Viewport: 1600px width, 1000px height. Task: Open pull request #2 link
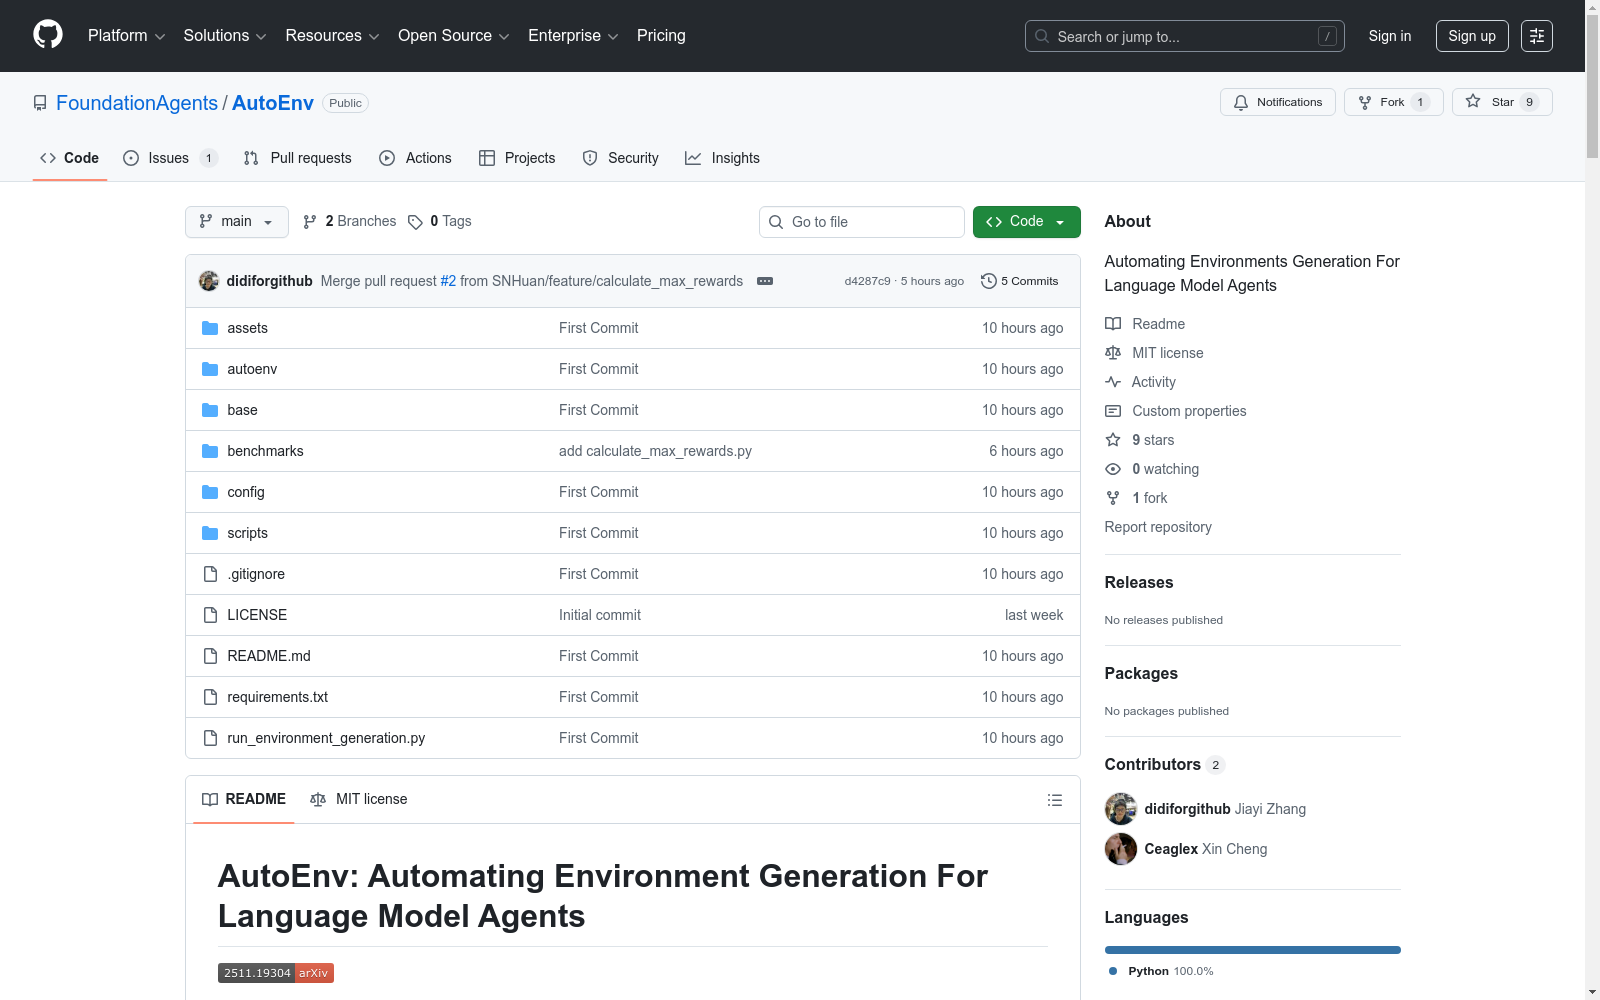448,281
